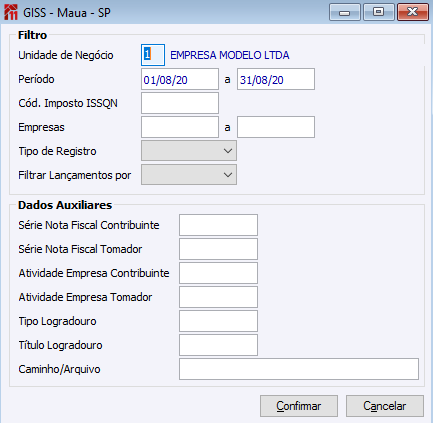Minimize the GISS window
Viewport: 433px width, 423px height.
[345, 12]
